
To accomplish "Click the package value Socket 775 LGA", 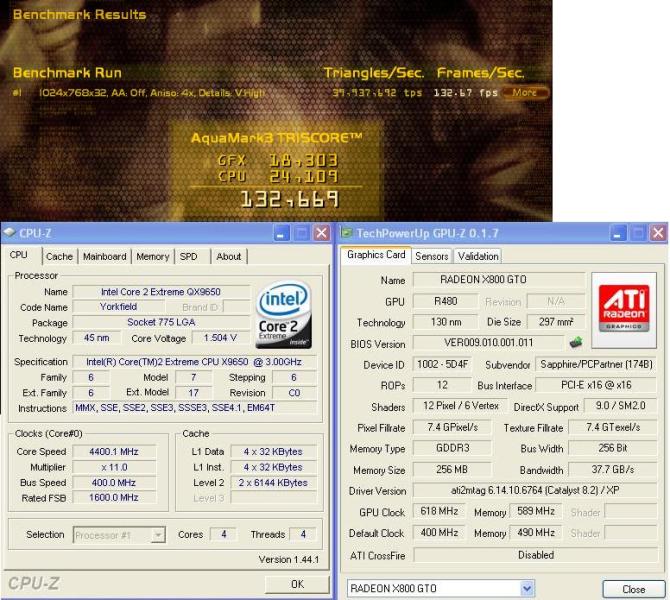I will tap(161, 322).
